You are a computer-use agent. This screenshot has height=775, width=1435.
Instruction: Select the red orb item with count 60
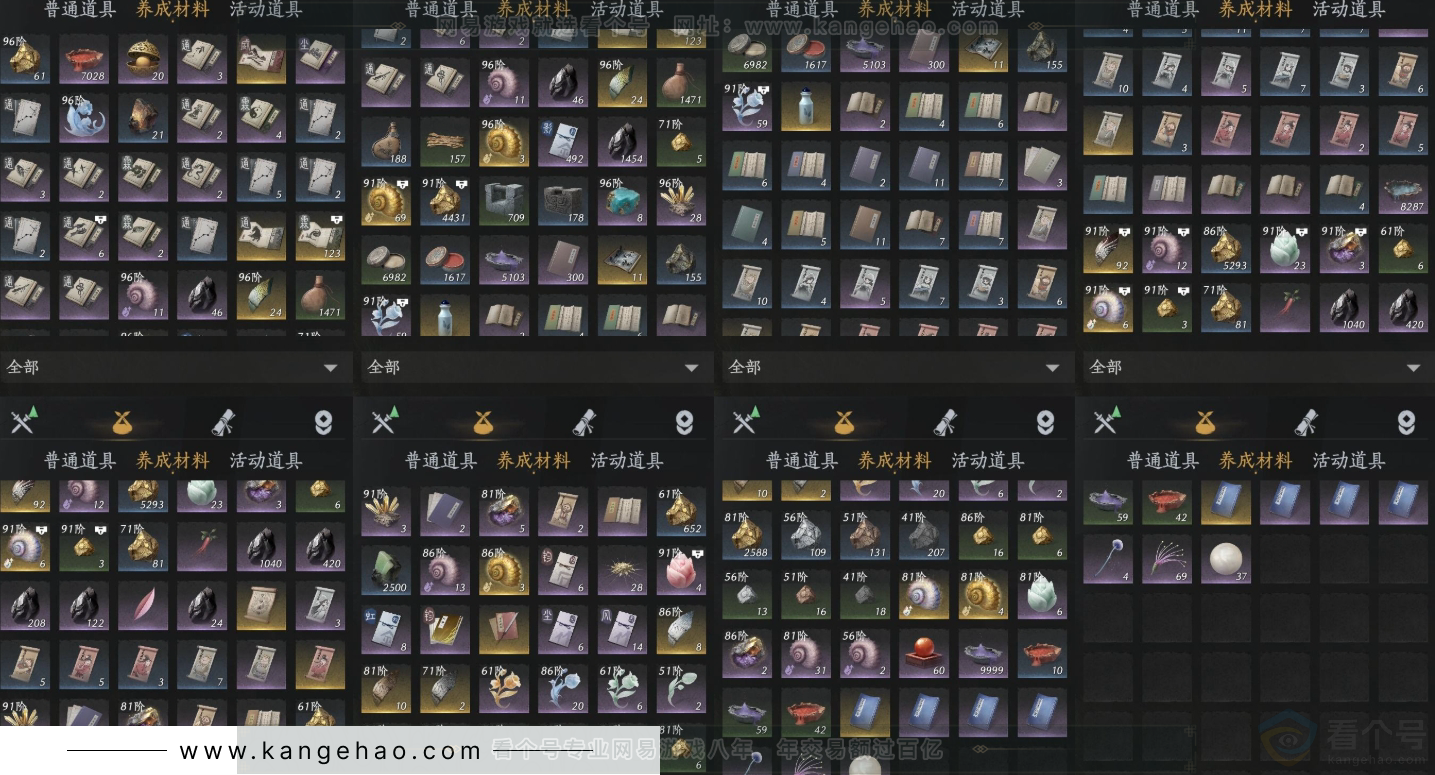click(x=924, y=653)
